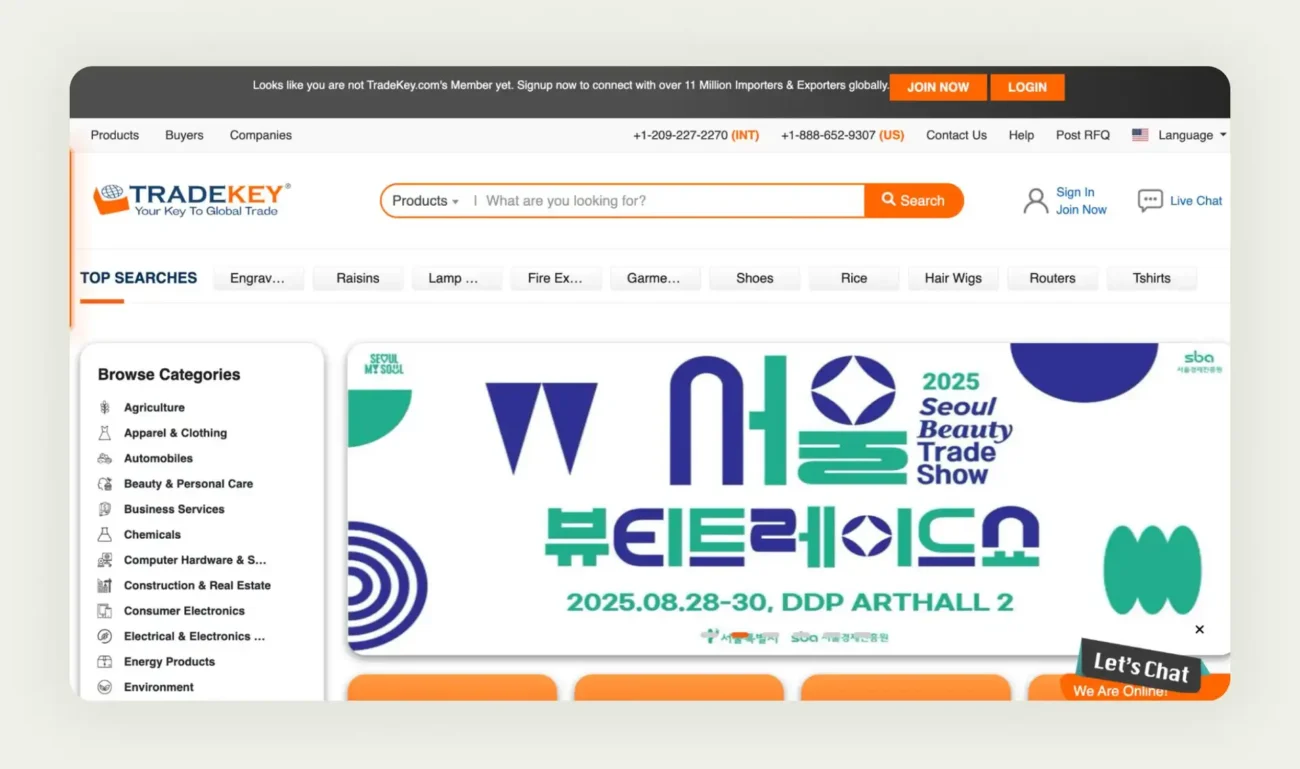Image resolution: width=1300 pixels, height=769 pixels.
Task: Select the Shoes top search tag
Action: click(755, 278)
